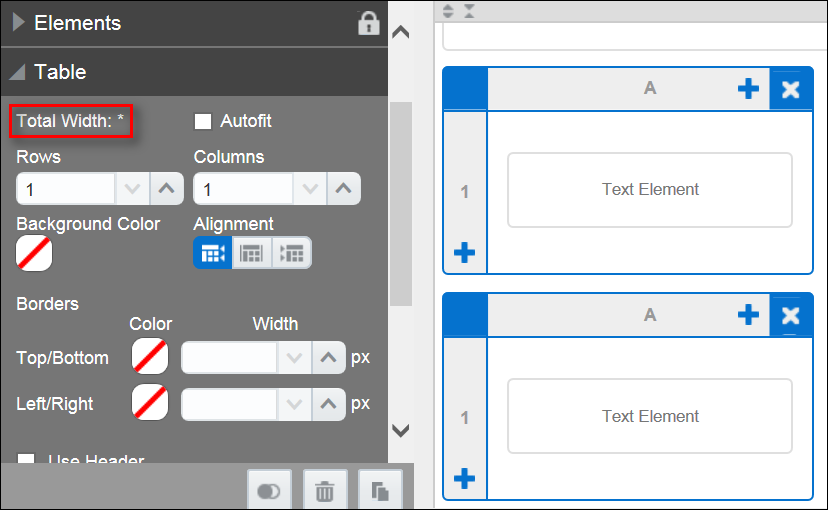
Task: Collapse the Table section
Action: pyautogui.click(x=19, y=72)
